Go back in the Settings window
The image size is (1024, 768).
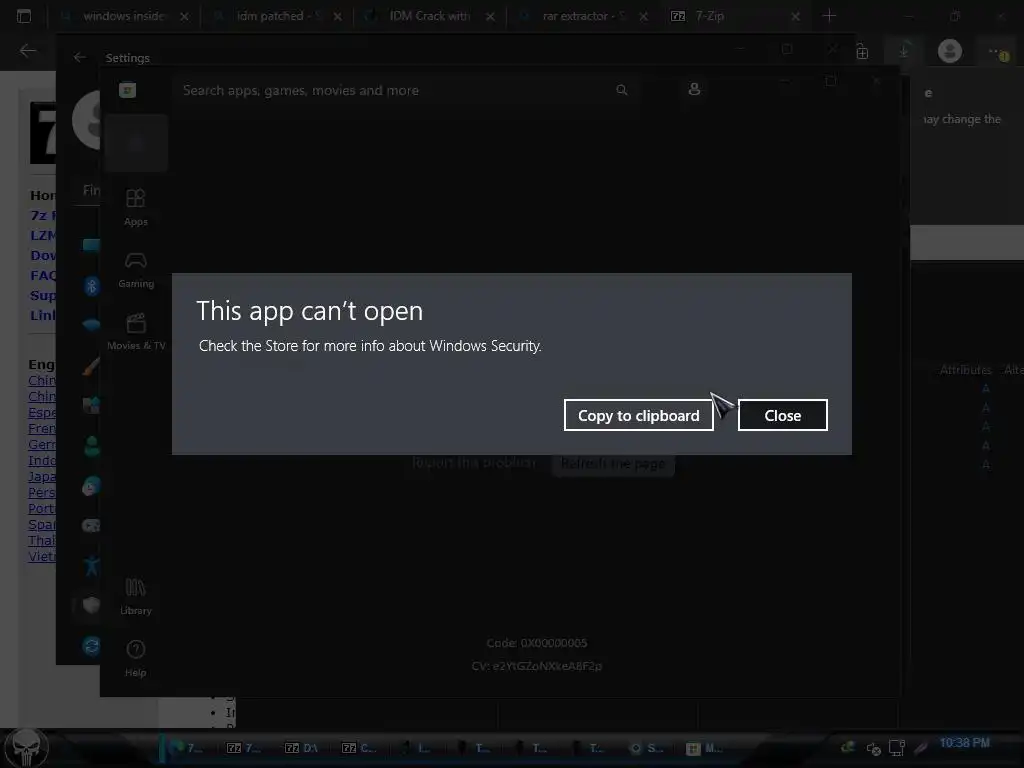coord(80,57)
